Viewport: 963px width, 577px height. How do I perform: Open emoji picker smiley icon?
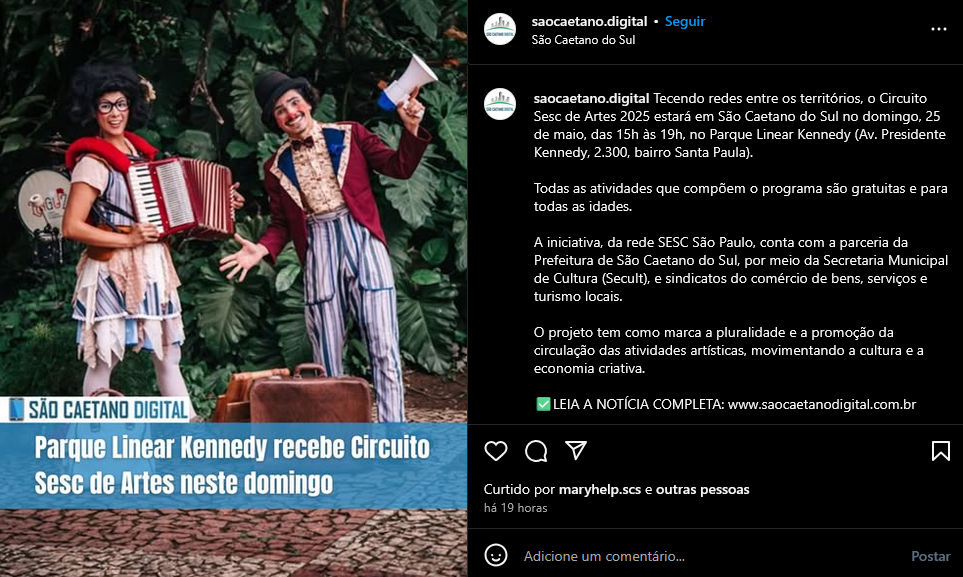[x=496, y=555]
